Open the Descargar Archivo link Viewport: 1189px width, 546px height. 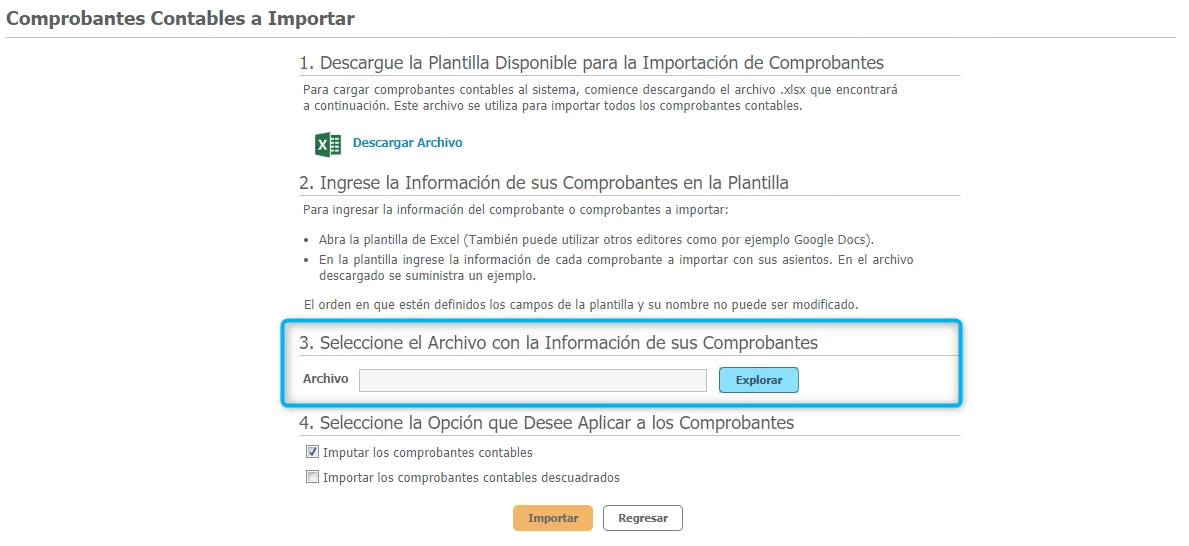(x=407, y=143)
